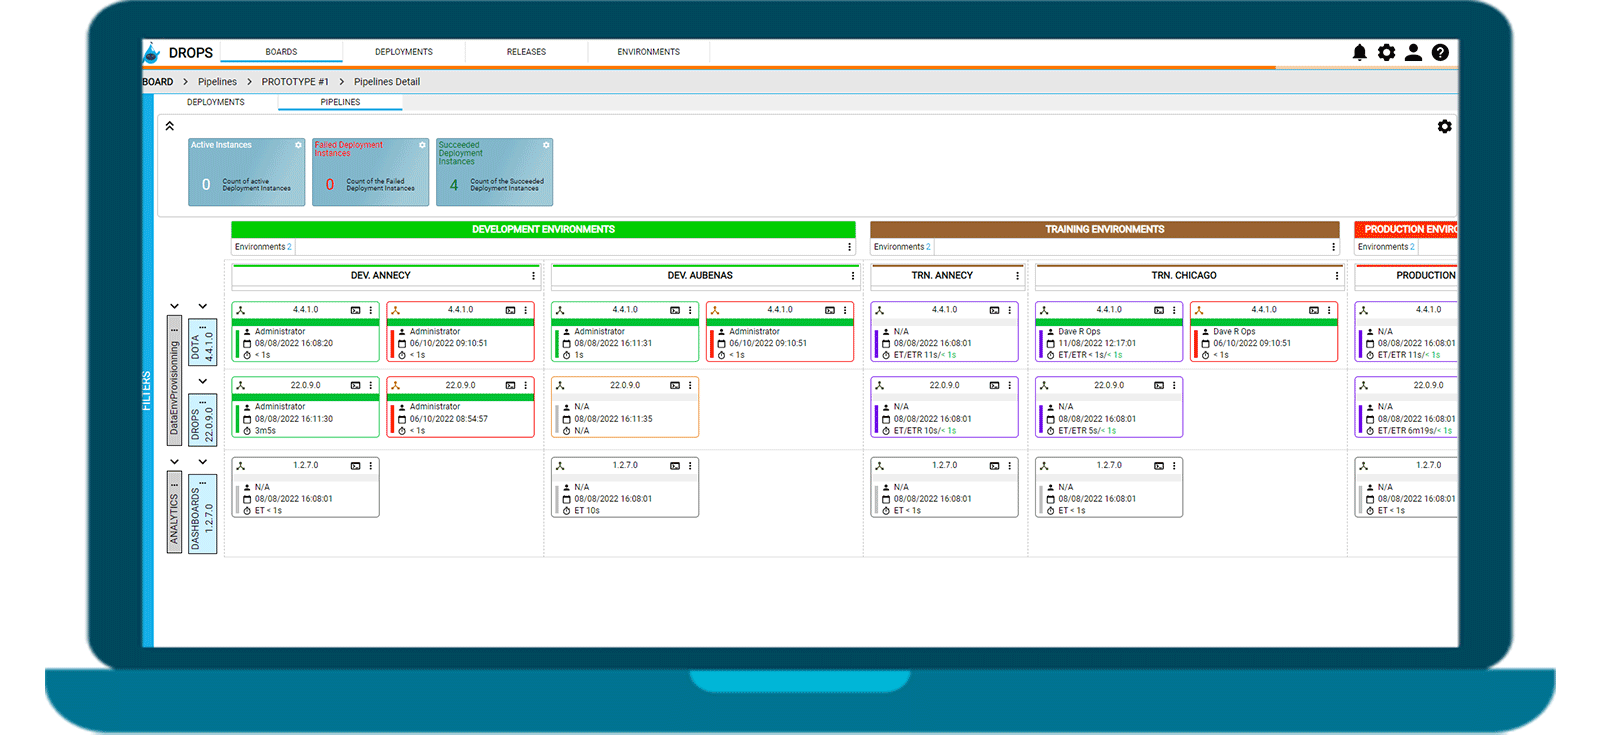Open the Succeeded Deployment Instances widget gear
This screenshot has width=1600, height=735.
coord(546,145)
